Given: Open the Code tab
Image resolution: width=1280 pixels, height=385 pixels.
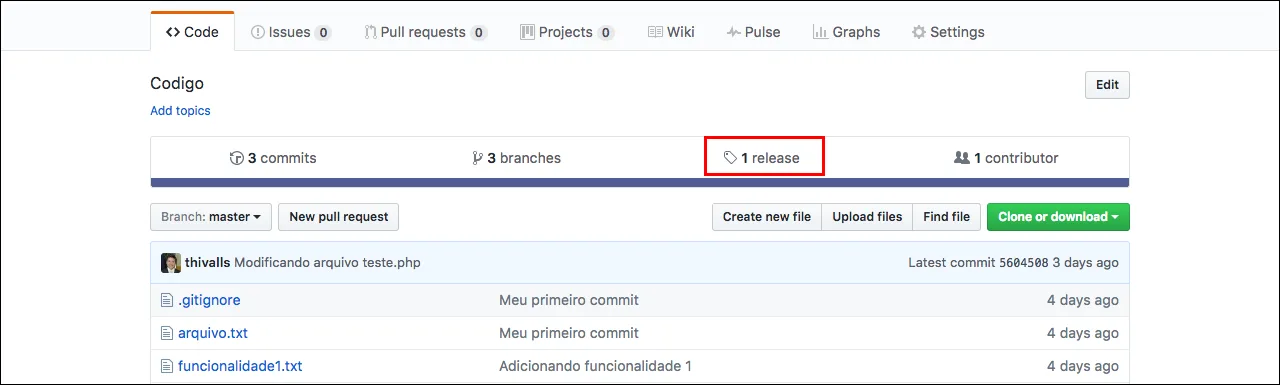Looking at the screenshot, I should click(x=192, y=32).
